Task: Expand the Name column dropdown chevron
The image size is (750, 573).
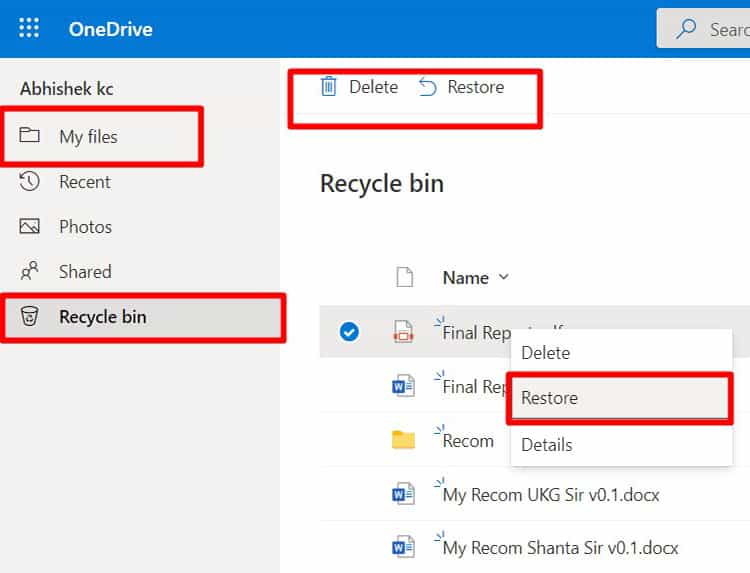Action: 503,276
